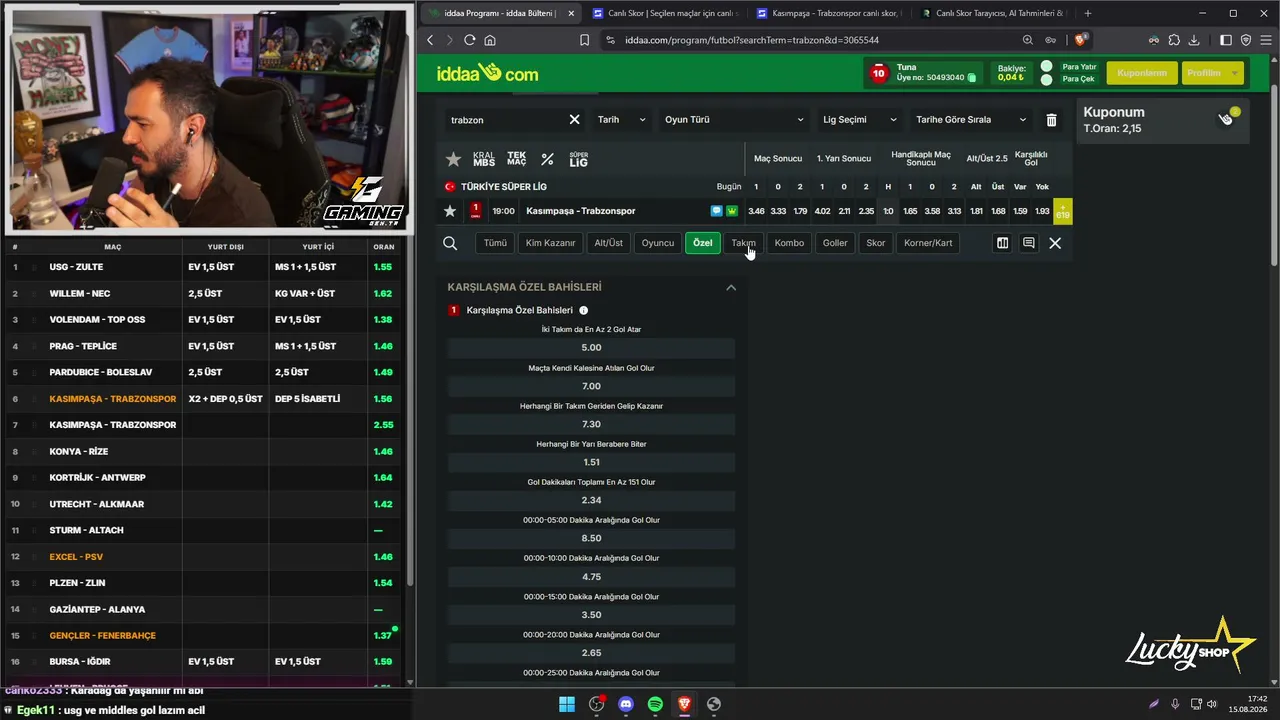Viewport: 1280px width, 720px height.
Task: Select Maç Sonucu 2 odds 1.79
Action: (800, 211)
